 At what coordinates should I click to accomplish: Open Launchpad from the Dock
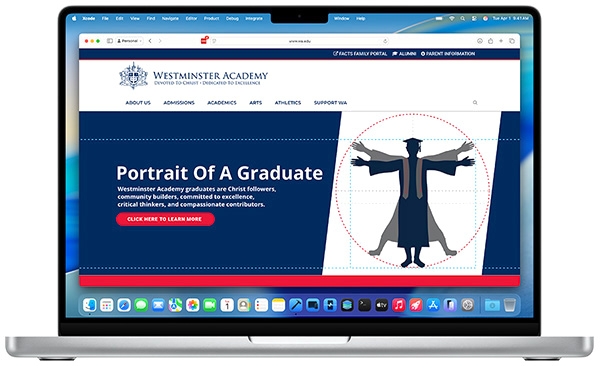(107, 305)
